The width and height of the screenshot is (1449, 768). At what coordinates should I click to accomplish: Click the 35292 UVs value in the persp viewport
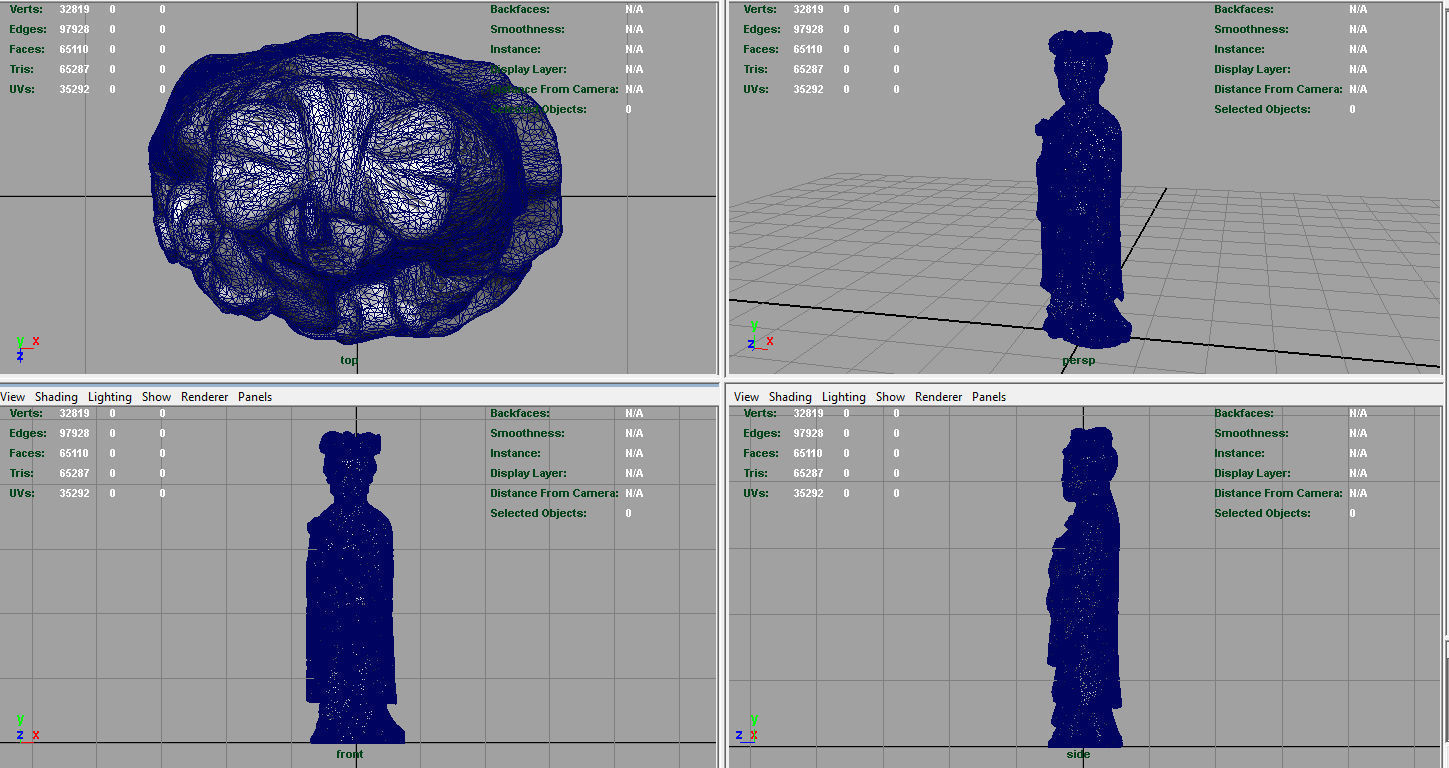point(808,89)
